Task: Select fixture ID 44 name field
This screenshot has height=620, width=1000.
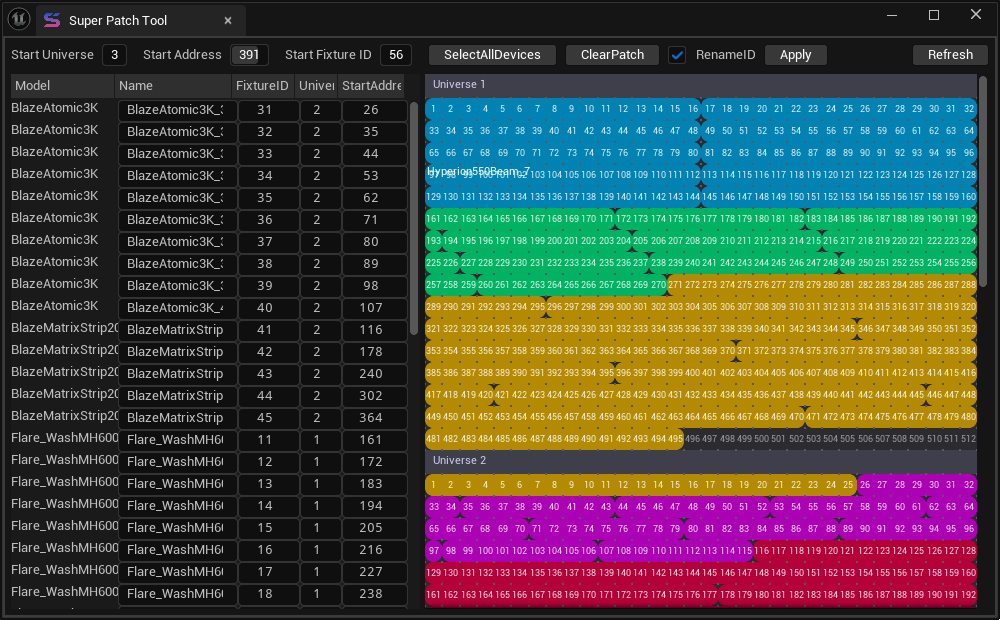Action: tap(177, 395)
